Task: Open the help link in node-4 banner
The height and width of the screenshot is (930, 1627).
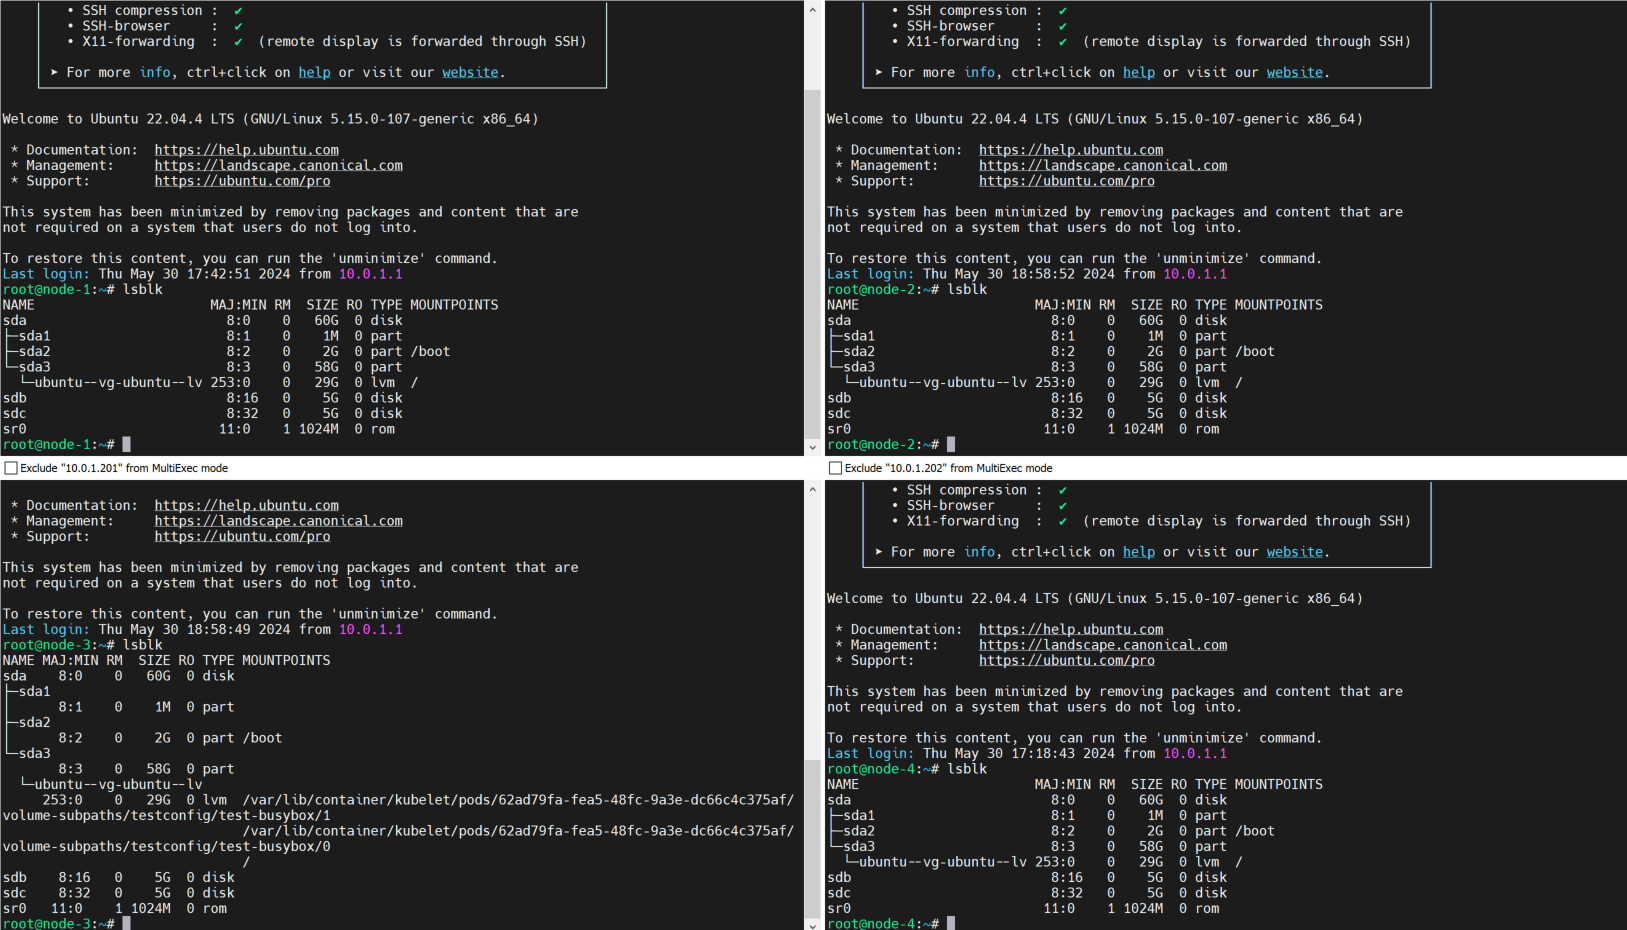Action: point(1138,552)
